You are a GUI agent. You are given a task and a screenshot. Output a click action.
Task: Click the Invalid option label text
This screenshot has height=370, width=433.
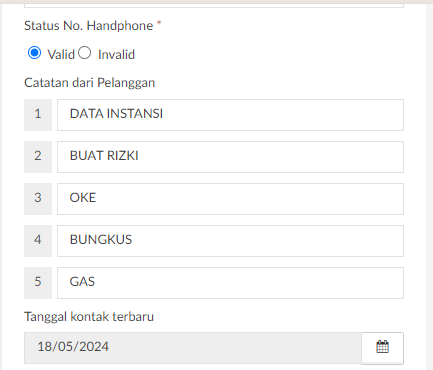[x=116, y=54]
